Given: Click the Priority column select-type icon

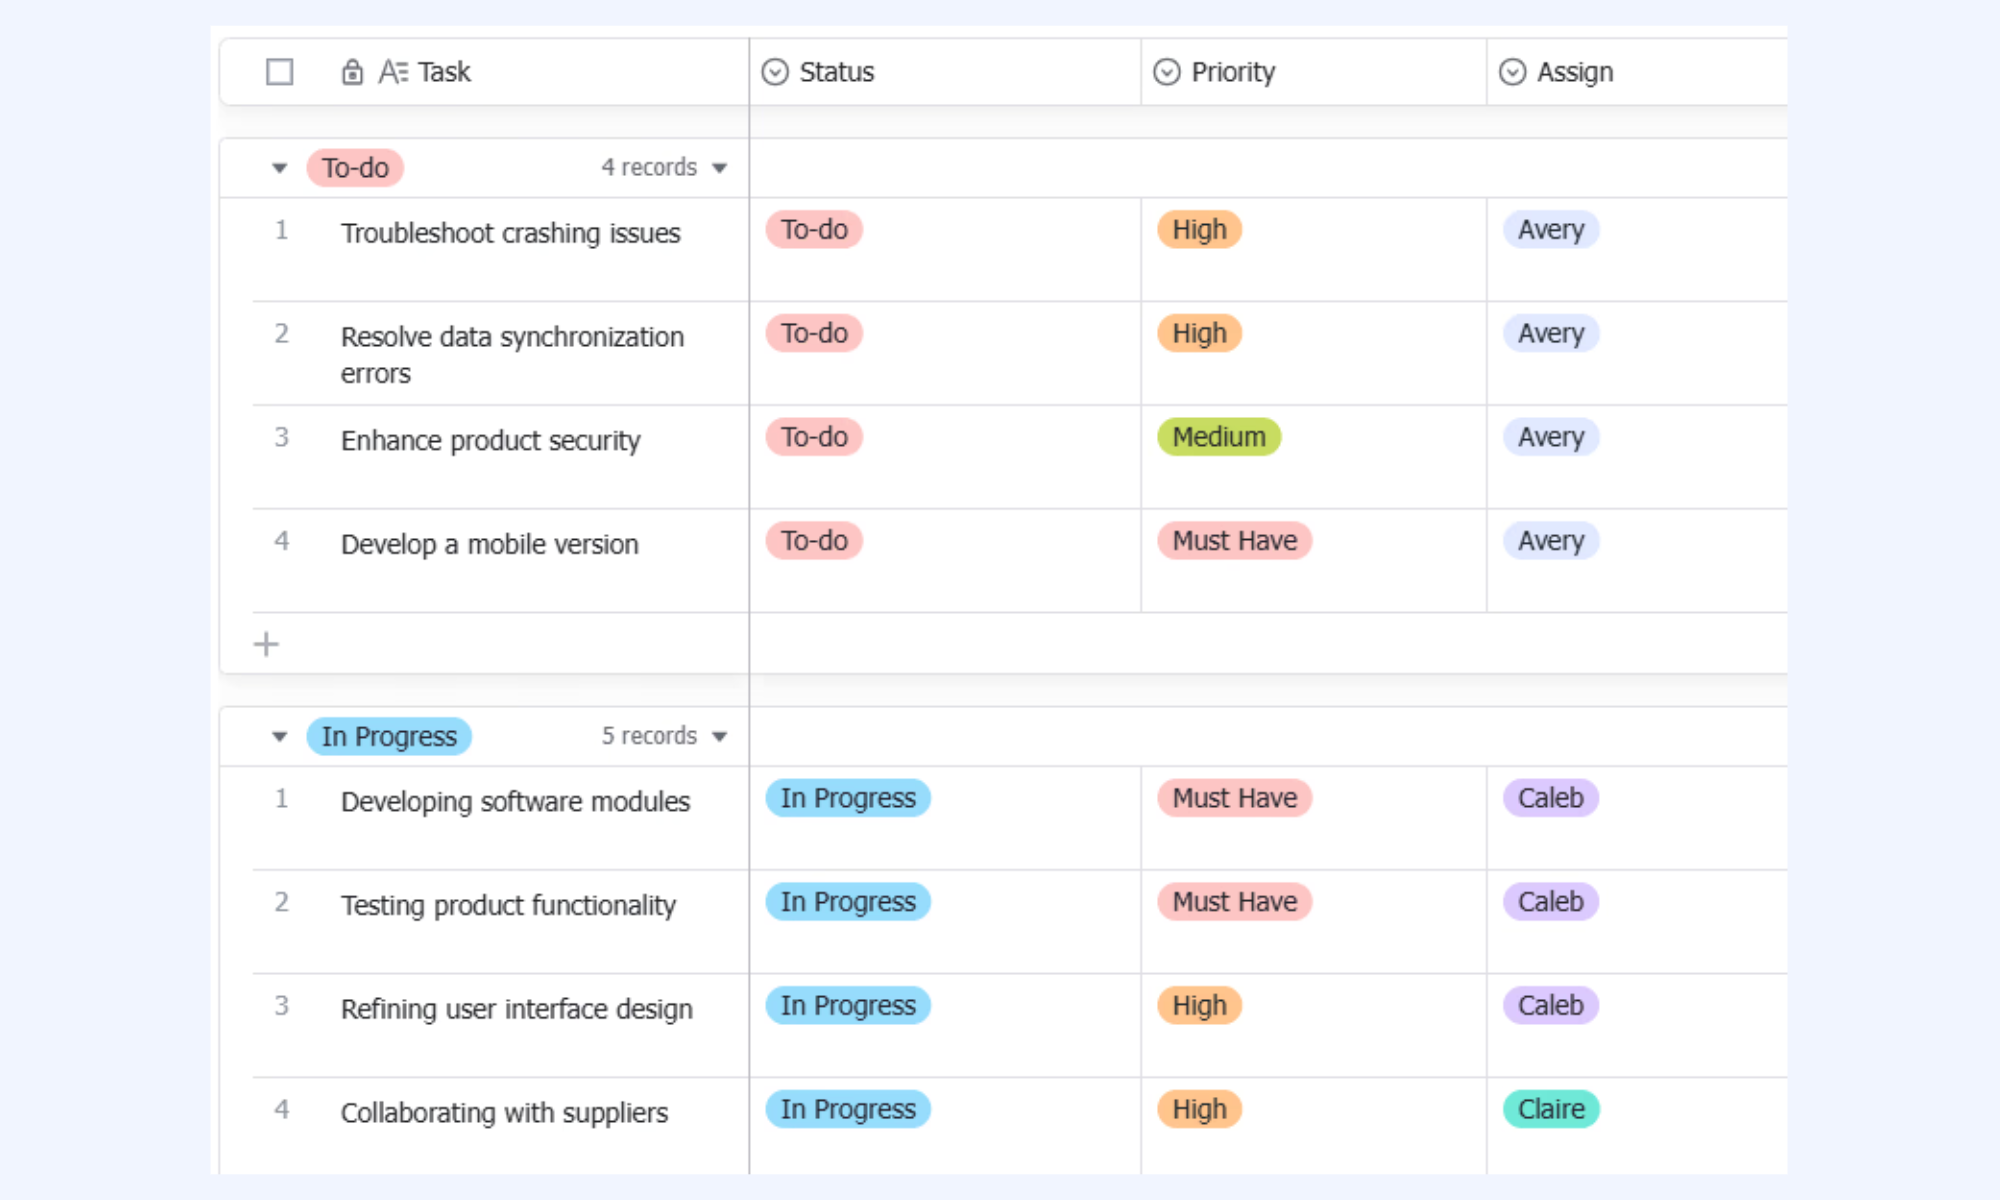Looking at the screenshot, I should (x=1167, y=72).
